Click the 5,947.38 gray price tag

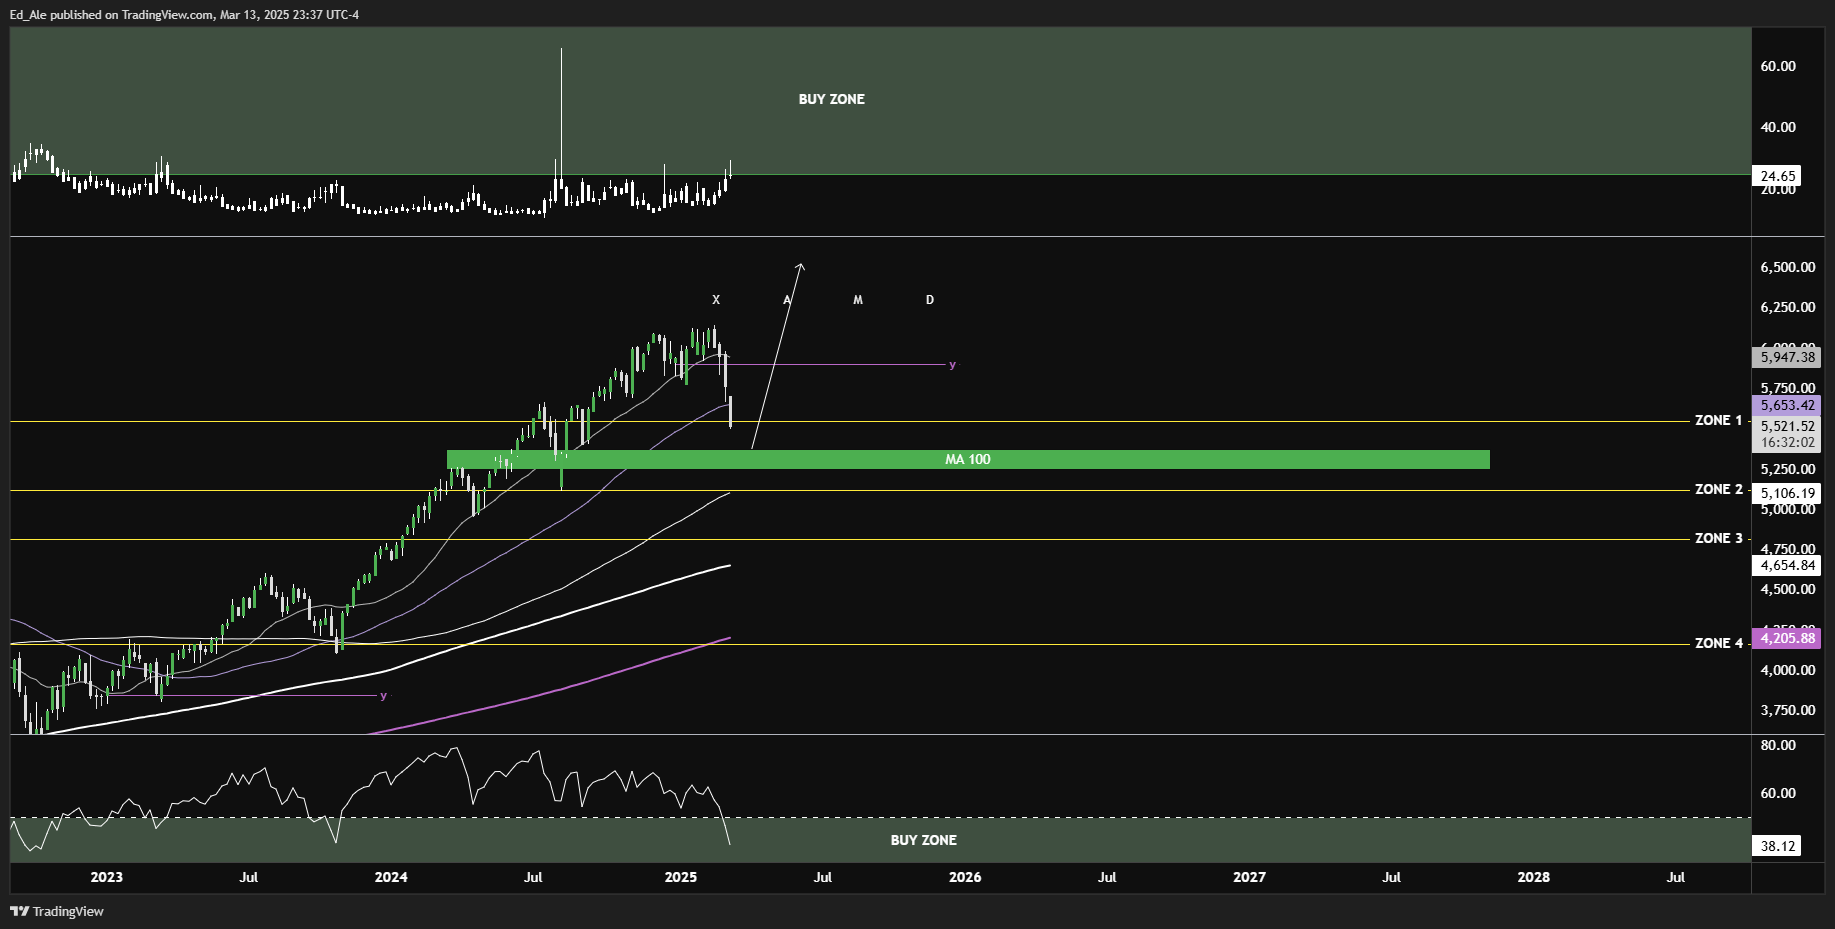tap(1787, 357)
